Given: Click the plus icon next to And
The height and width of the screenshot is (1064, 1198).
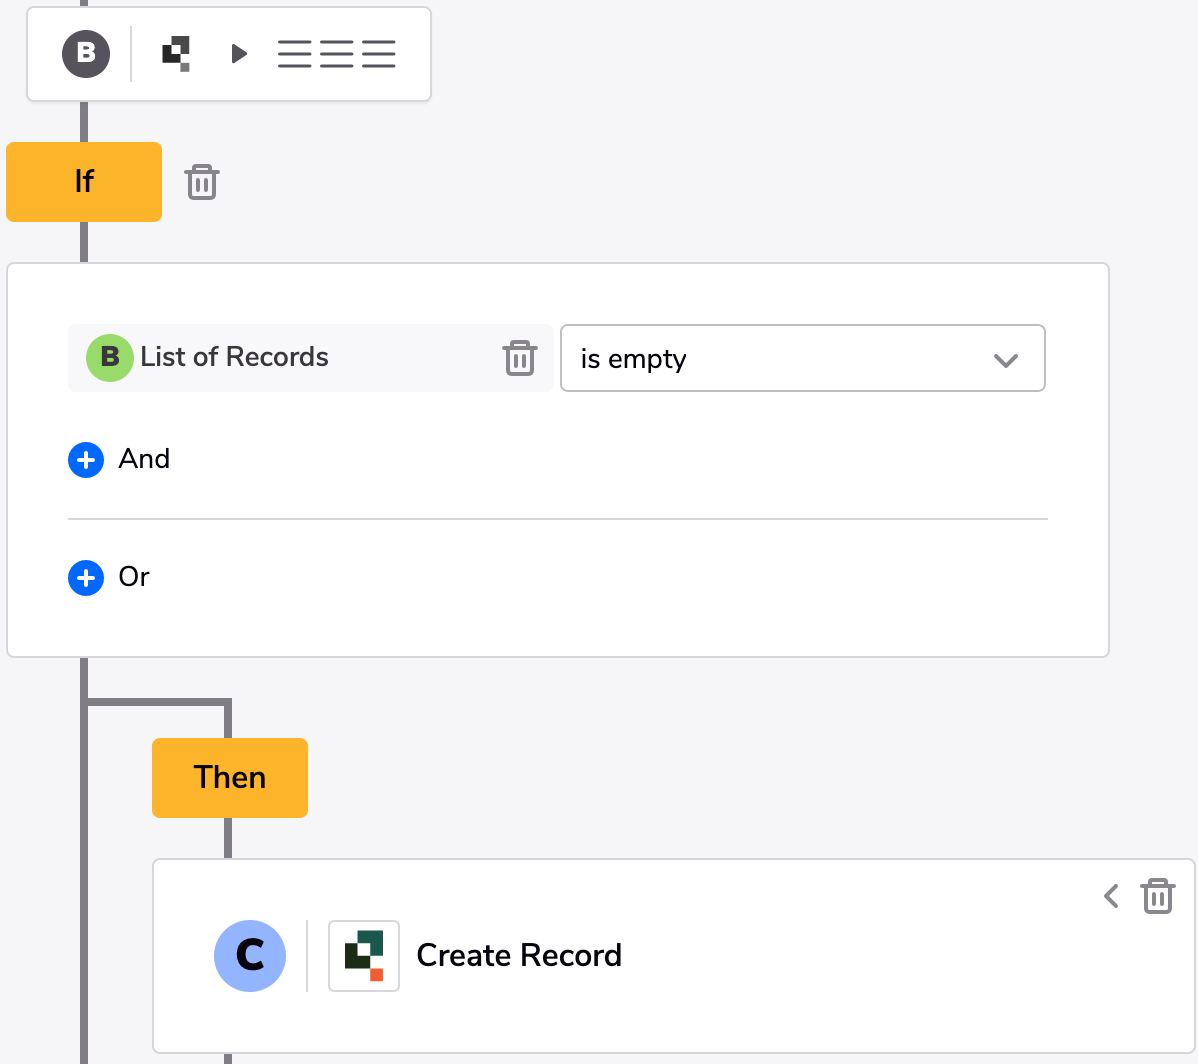Looking at the screenshot, I should [86, 459].
